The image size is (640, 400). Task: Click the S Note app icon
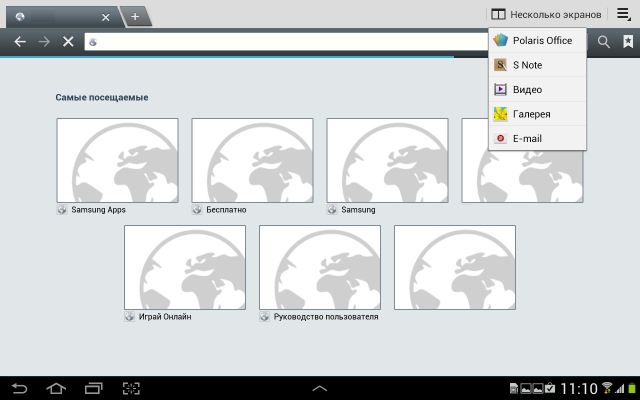pyautogui.click(x=500, y=65)
